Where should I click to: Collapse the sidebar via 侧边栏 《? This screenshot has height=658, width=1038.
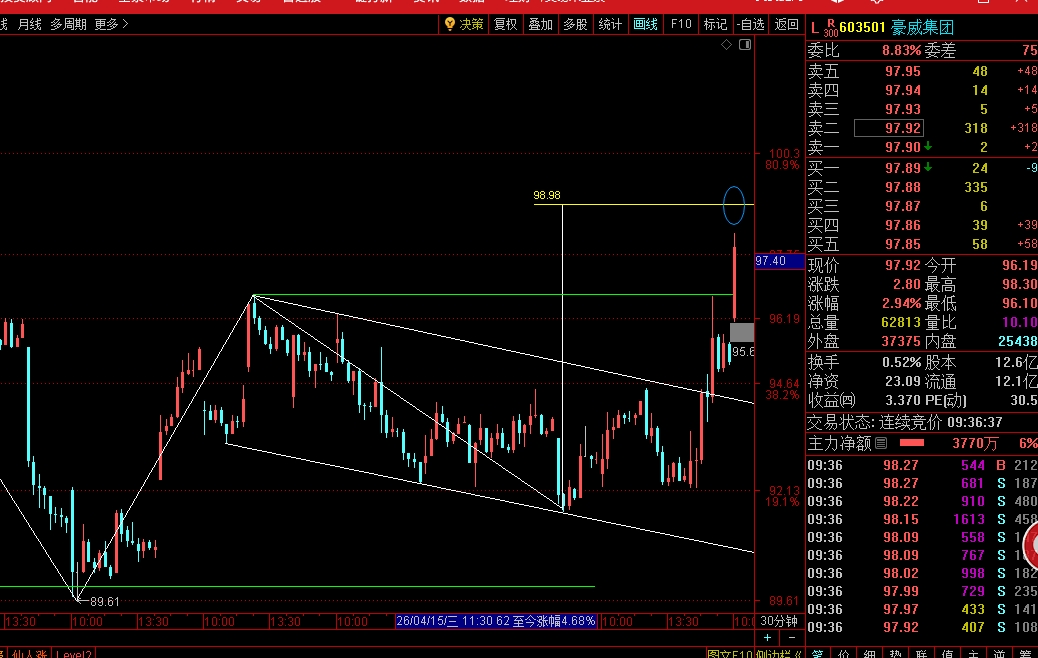pyautogui.click(x=777, y=654)
